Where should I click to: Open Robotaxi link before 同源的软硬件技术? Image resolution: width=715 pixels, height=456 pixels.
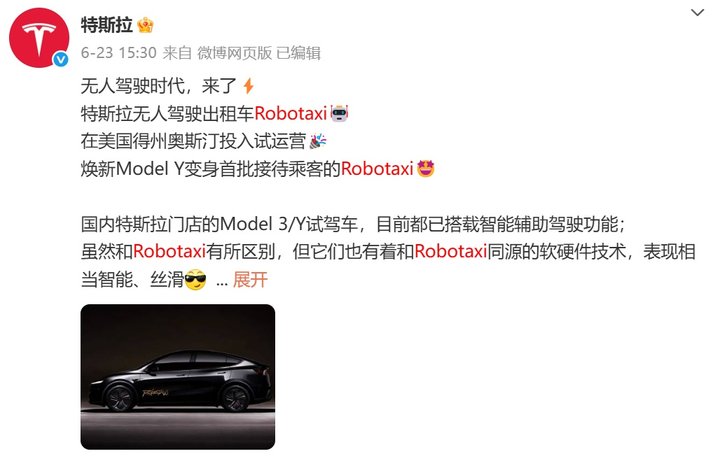click(451, 252)
